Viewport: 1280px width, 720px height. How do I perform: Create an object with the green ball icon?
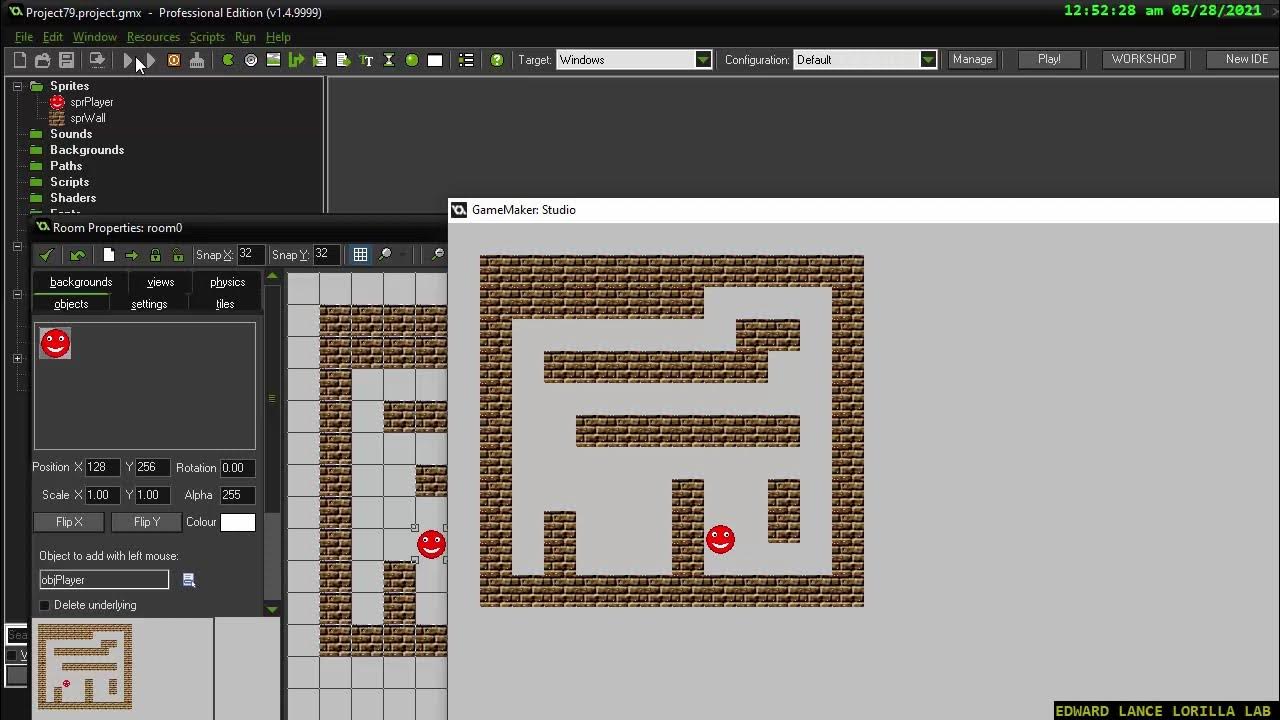coord(412,60)
